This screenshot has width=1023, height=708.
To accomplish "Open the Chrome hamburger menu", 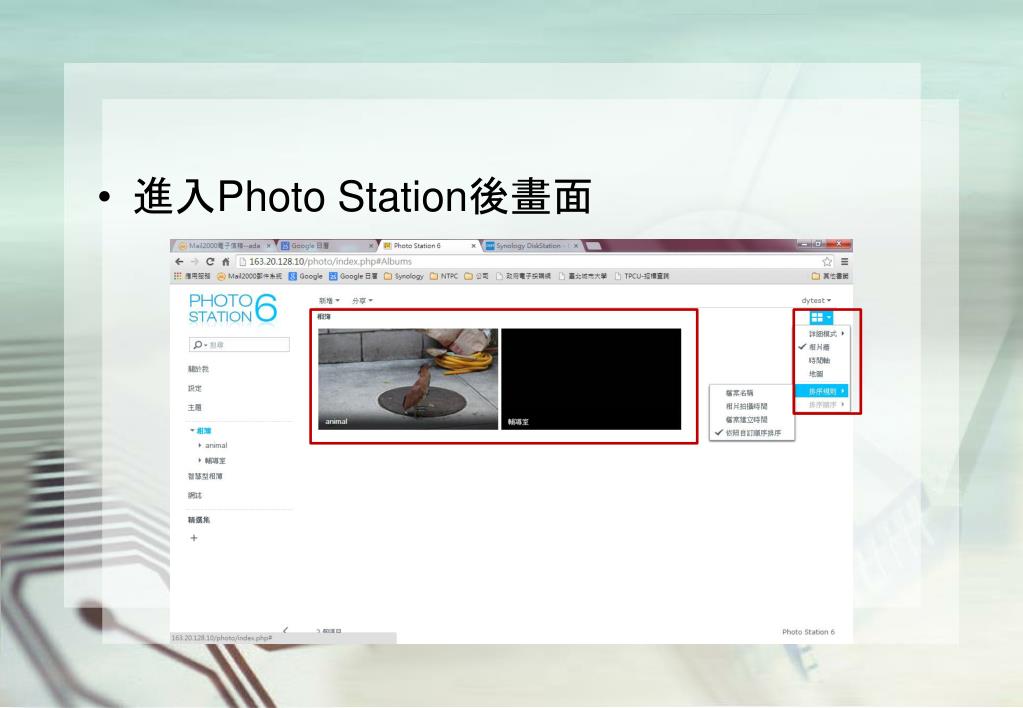I will 844,261.
